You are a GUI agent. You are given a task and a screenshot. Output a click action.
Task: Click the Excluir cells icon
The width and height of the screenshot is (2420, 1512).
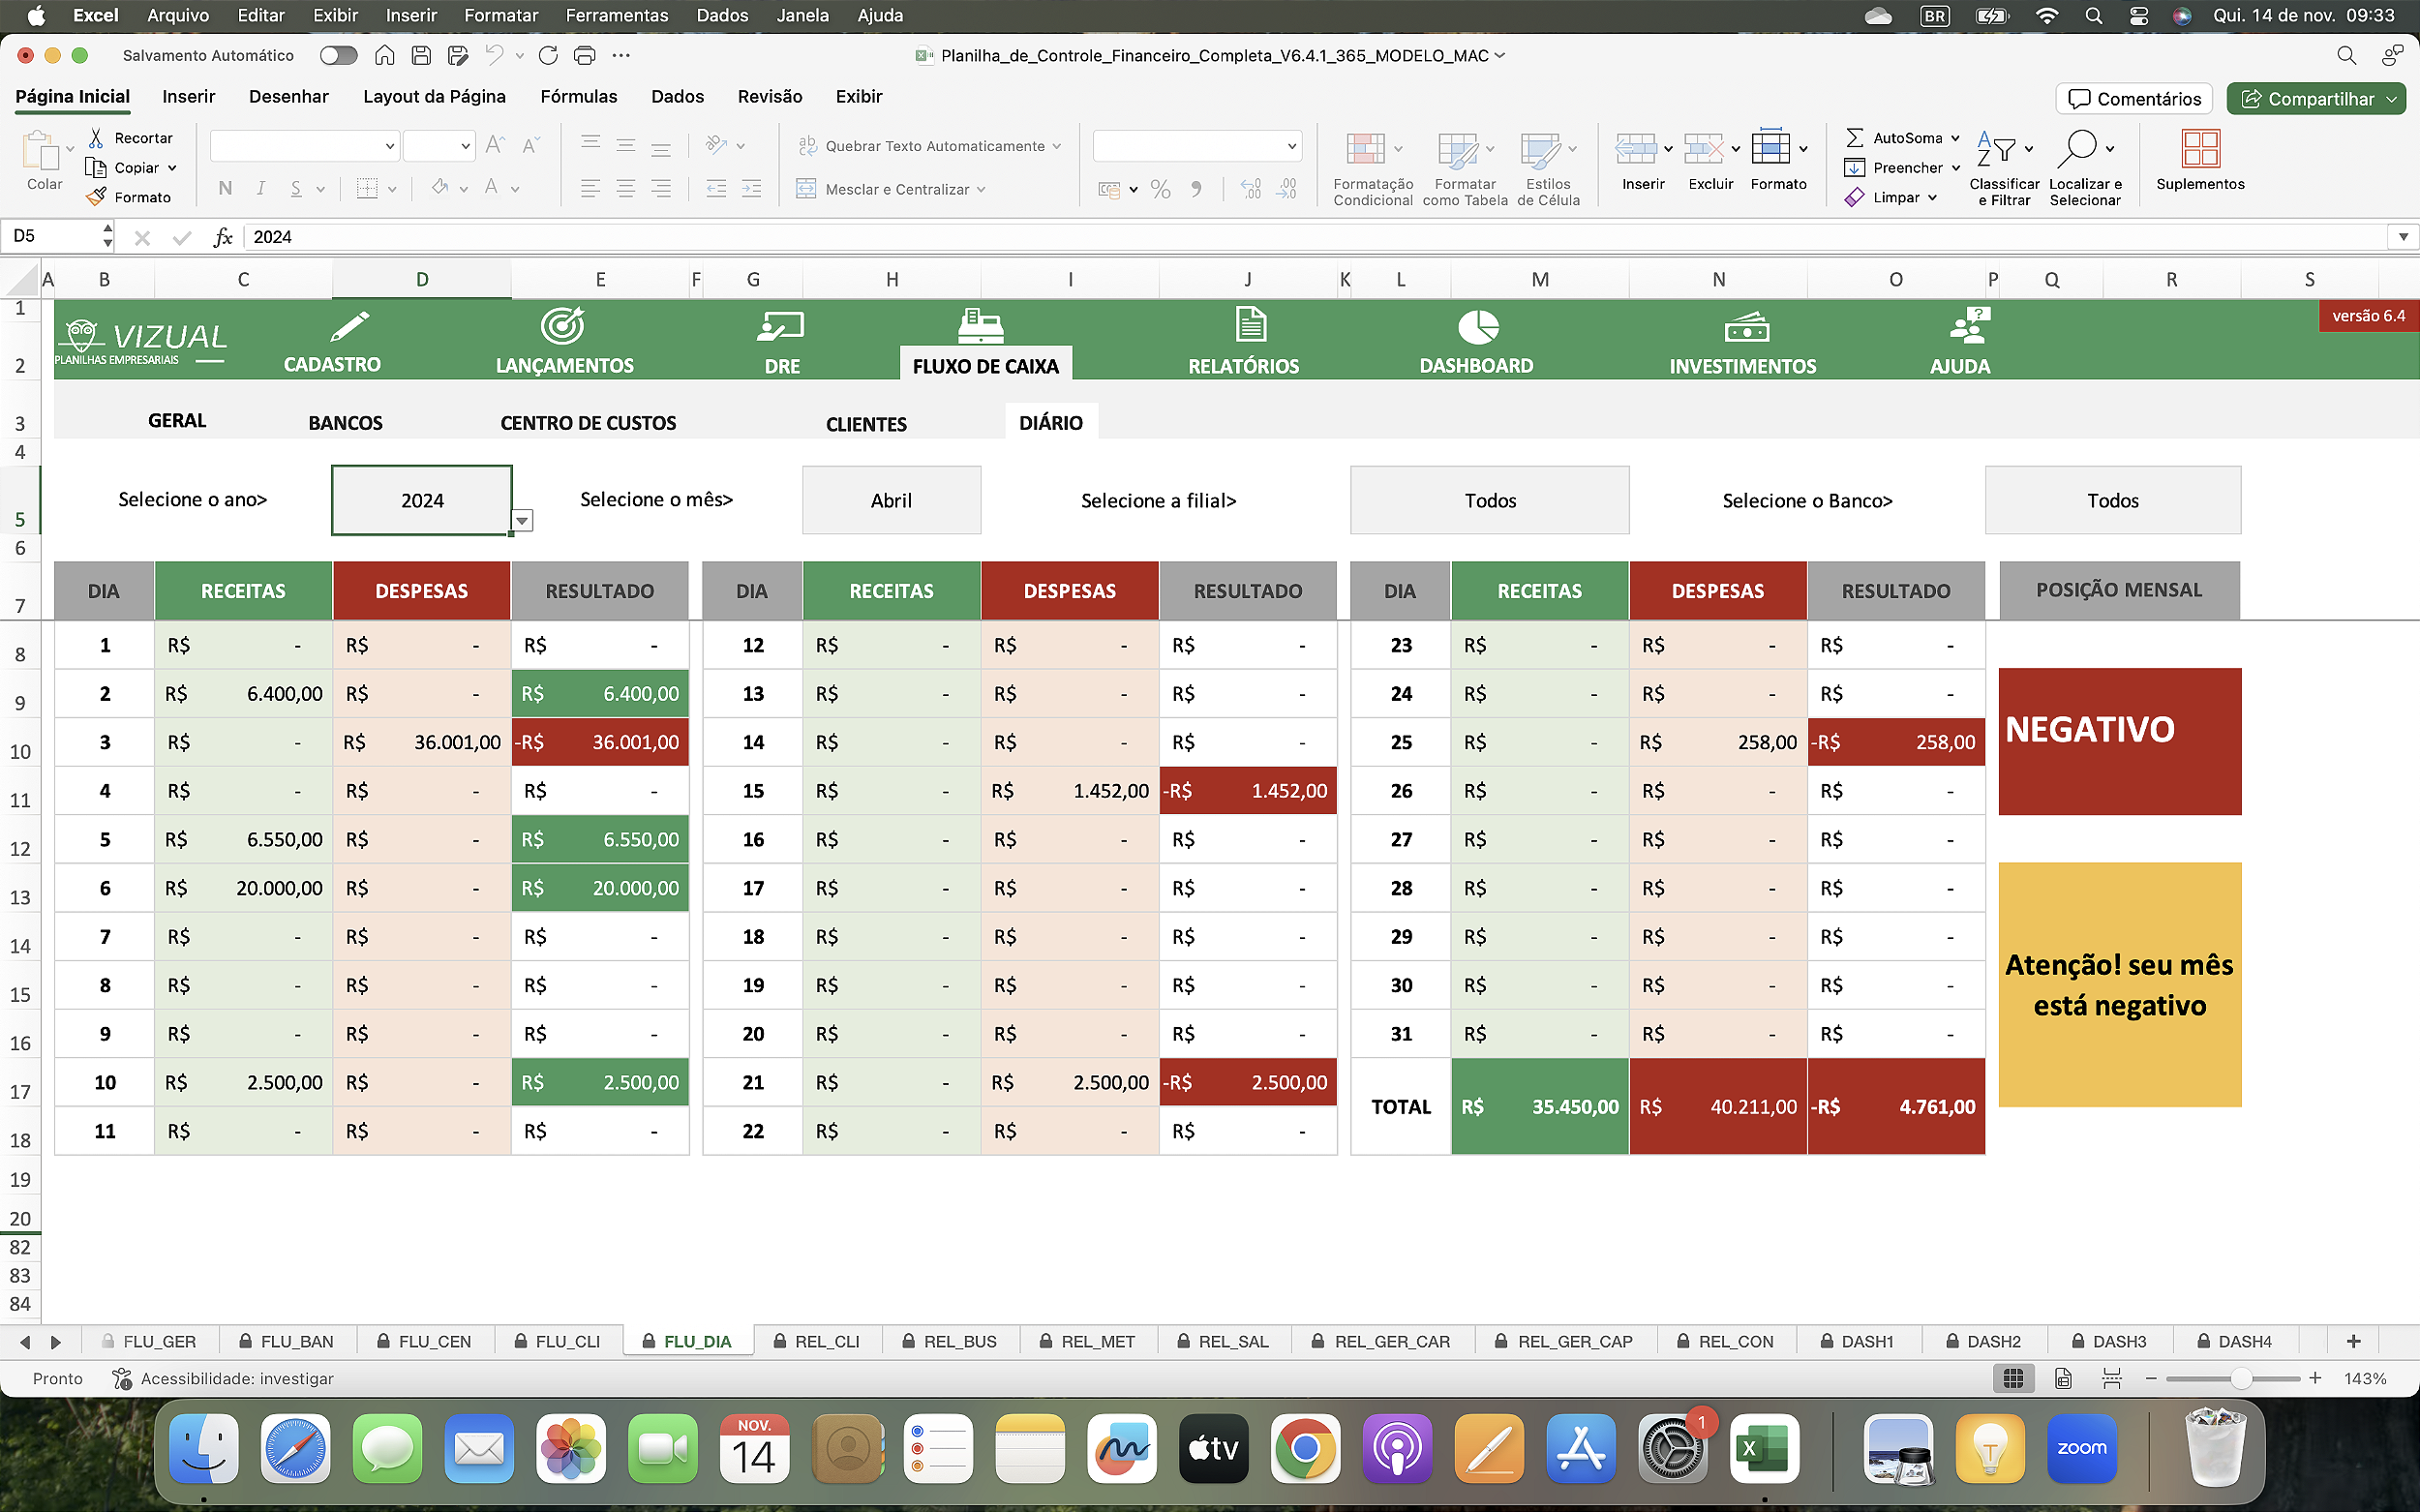1704,150
